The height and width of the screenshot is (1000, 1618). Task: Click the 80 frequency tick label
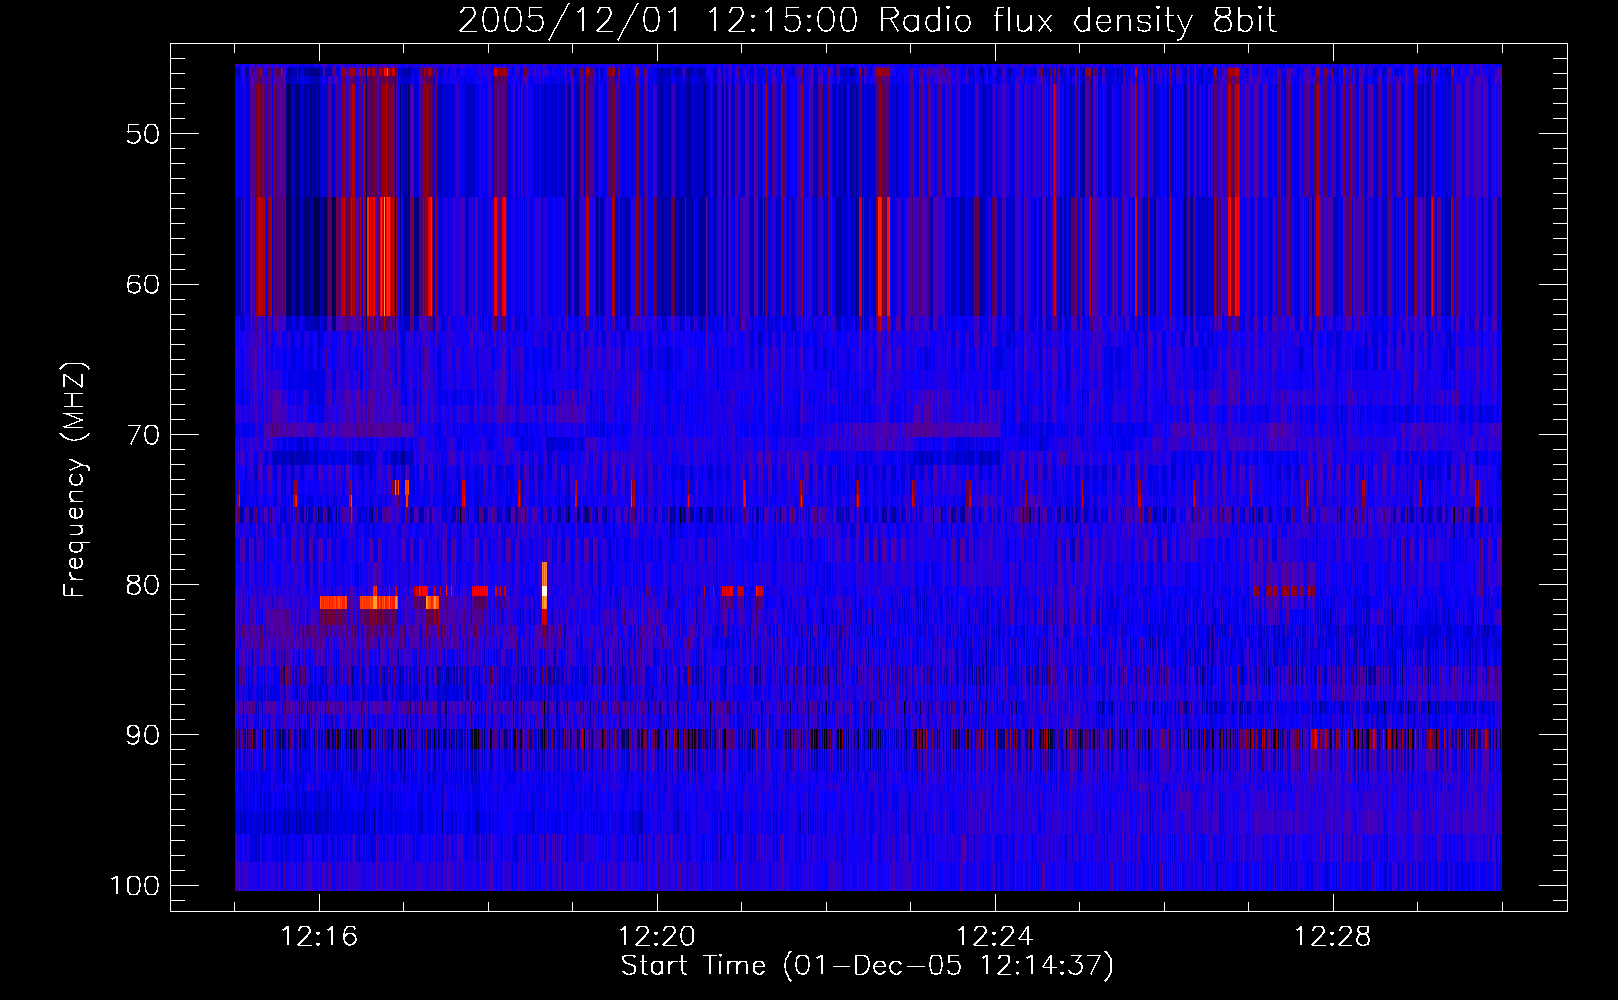pyautogui.click(x=143, y=585)
